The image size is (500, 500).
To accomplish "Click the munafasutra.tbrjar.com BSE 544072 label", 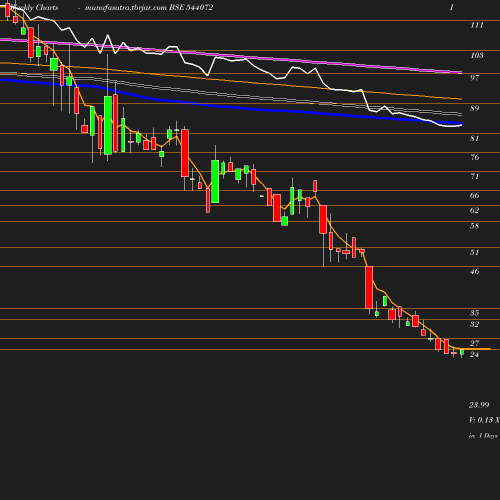I will click(149, 8).
